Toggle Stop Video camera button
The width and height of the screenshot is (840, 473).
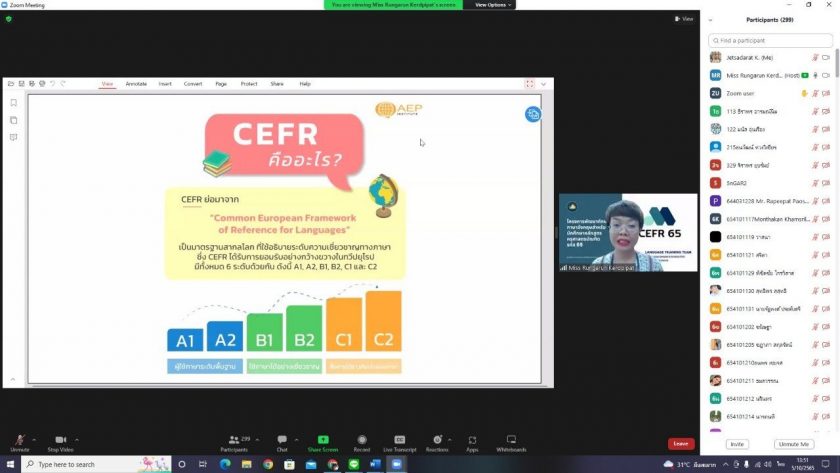[x=59, y=442]
